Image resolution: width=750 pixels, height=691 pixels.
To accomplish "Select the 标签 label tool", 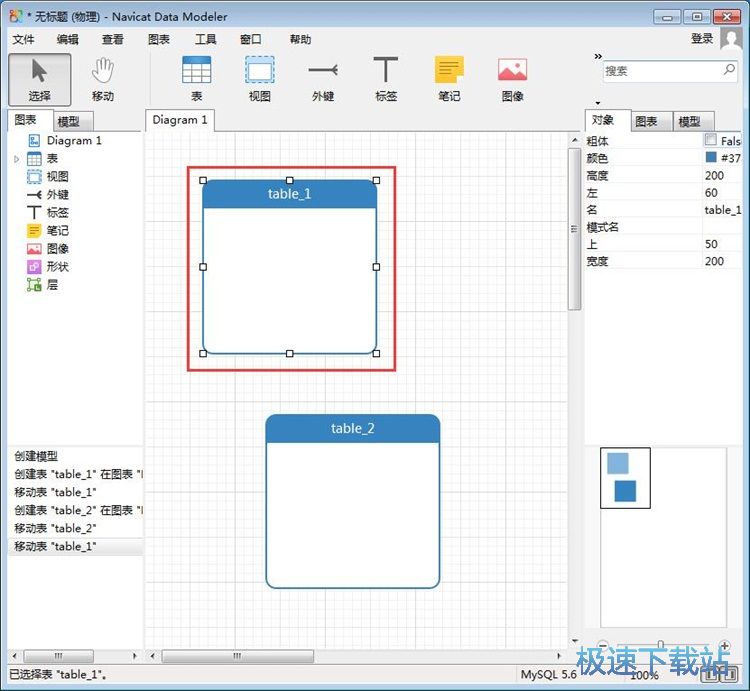I will click(x=386, y=78).
